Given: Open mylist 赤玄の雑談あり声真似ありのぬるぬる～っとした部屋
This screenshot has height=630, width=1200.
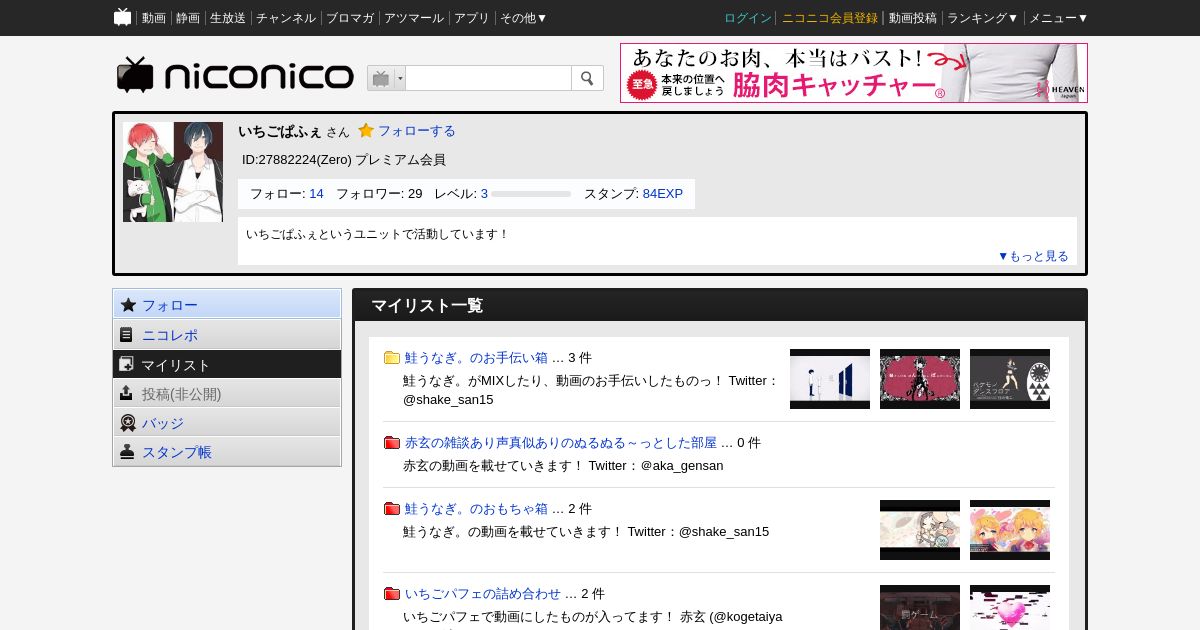Looking at the screenshot, I should click(x=561, y=443).
